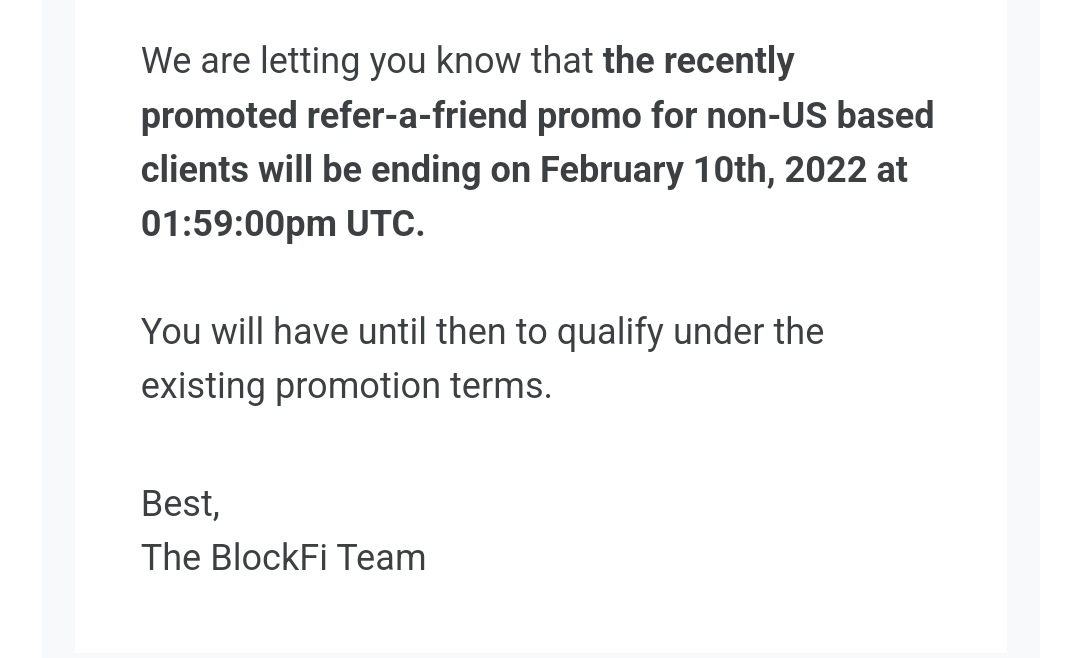Click the word "Team" in signature
The image size is (1080, 658).
[x=380, y=558]
